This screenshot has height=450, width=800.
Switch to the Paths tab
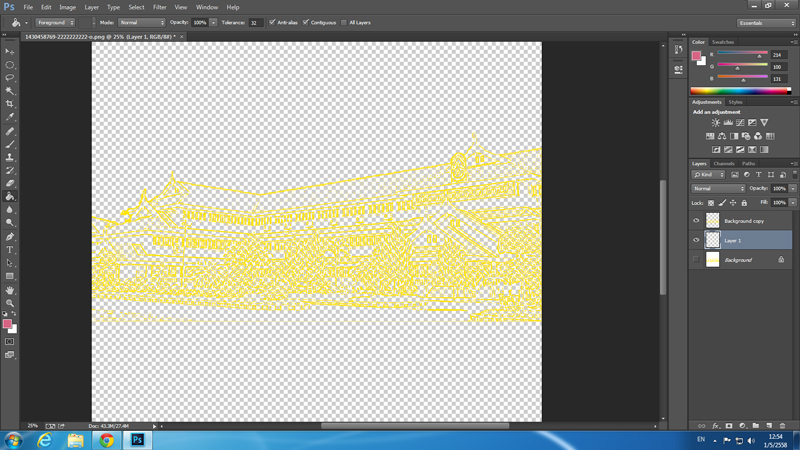tap(748, 164)
